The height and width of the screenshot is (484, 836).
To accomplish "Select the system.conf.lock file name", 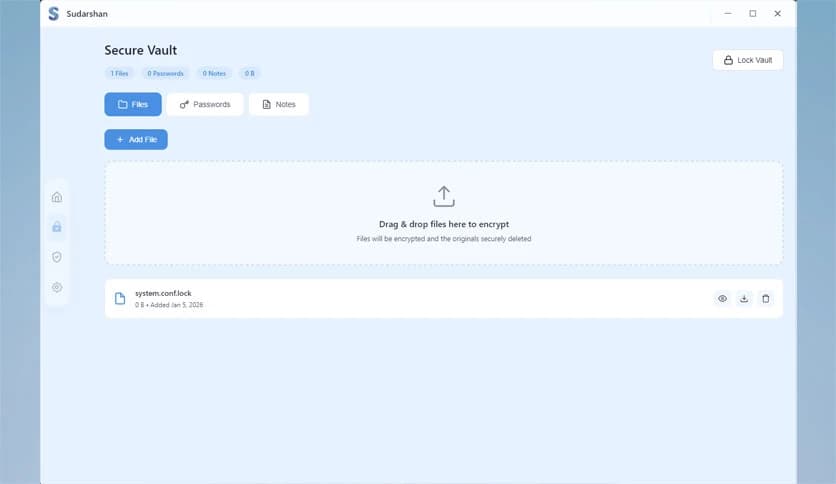I will (x=163, y=293).
